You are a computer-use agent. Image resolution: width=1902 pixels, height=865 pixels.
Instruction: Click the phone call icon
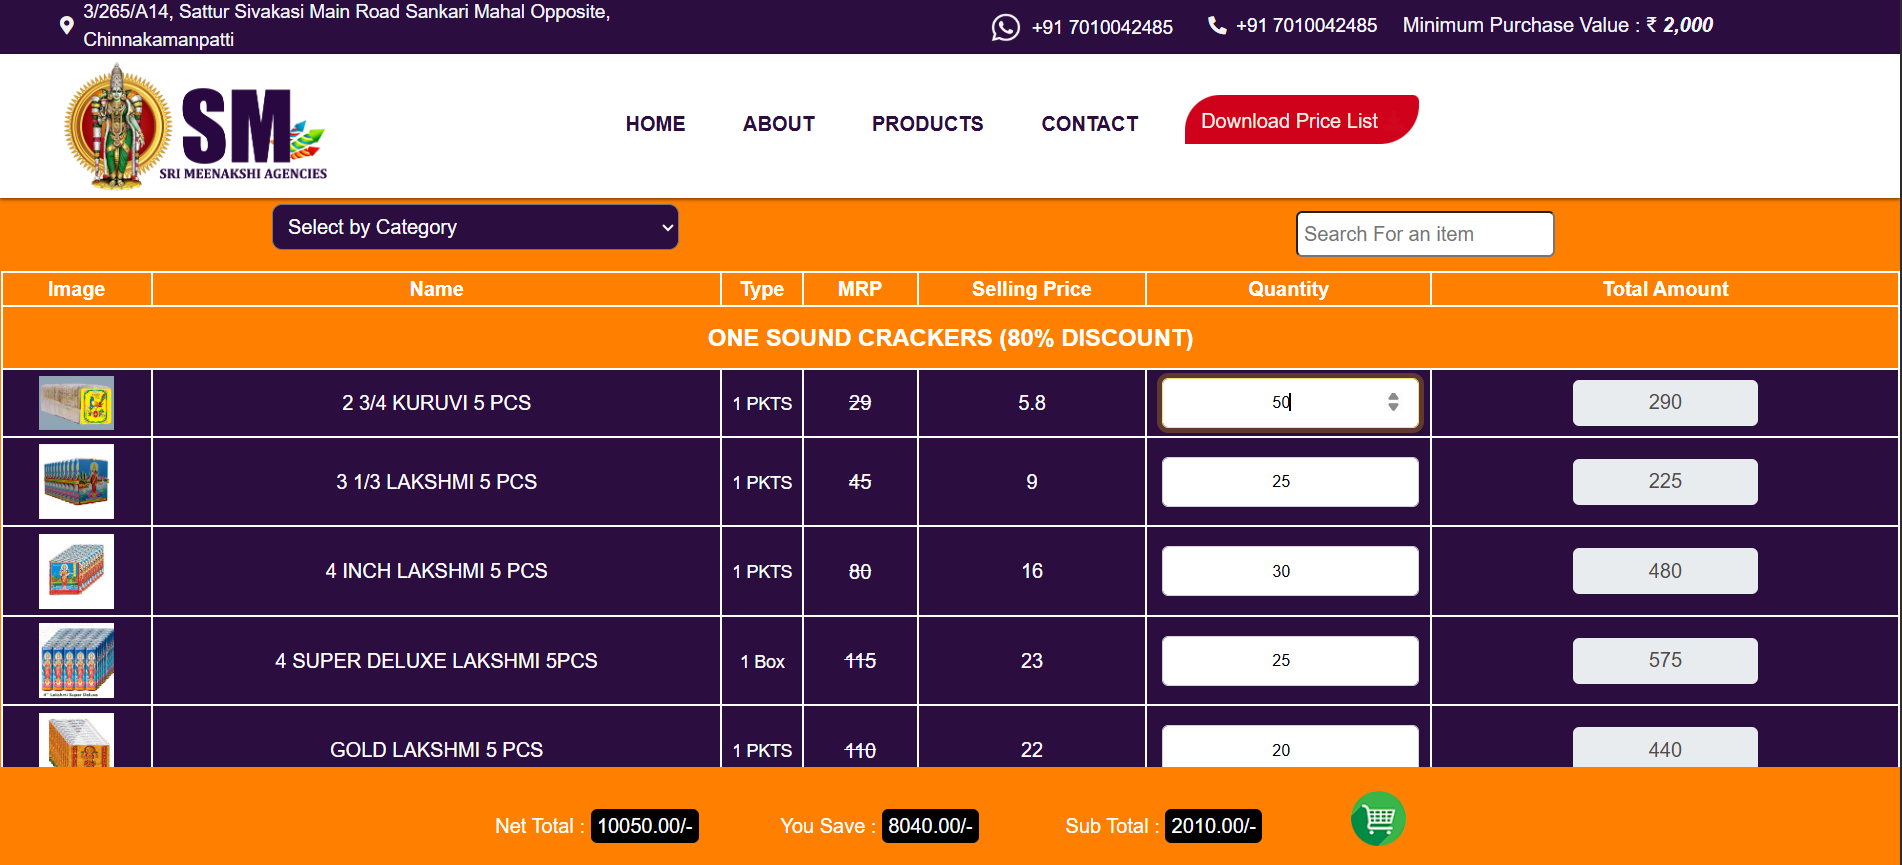1217,26
